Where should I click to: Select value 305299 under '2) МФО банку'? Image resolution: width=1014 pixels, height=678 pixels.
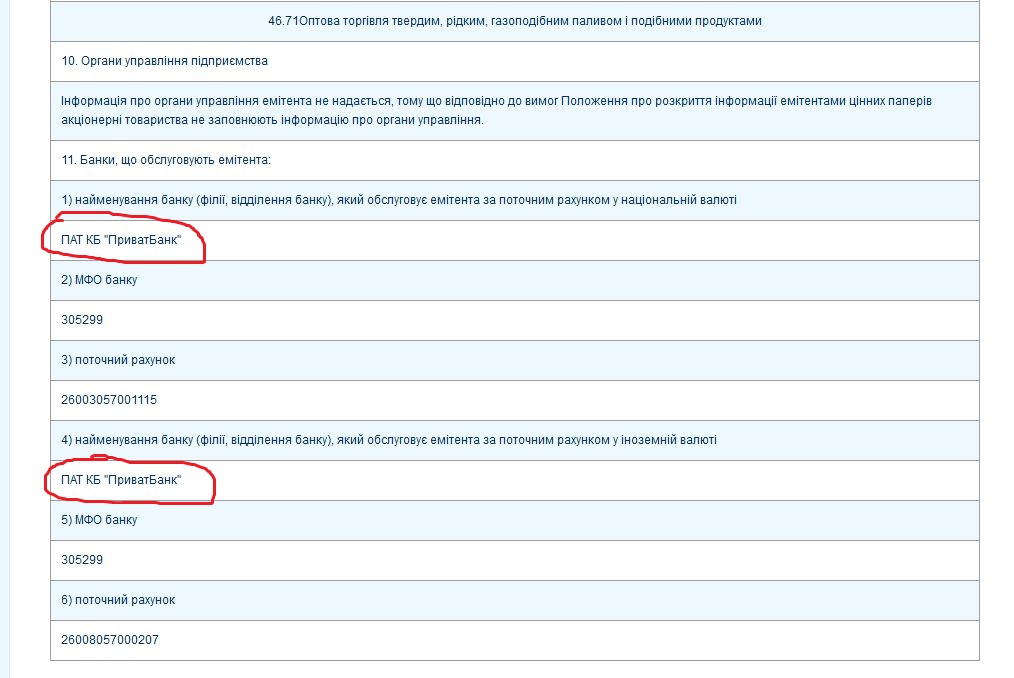point(82,320)
